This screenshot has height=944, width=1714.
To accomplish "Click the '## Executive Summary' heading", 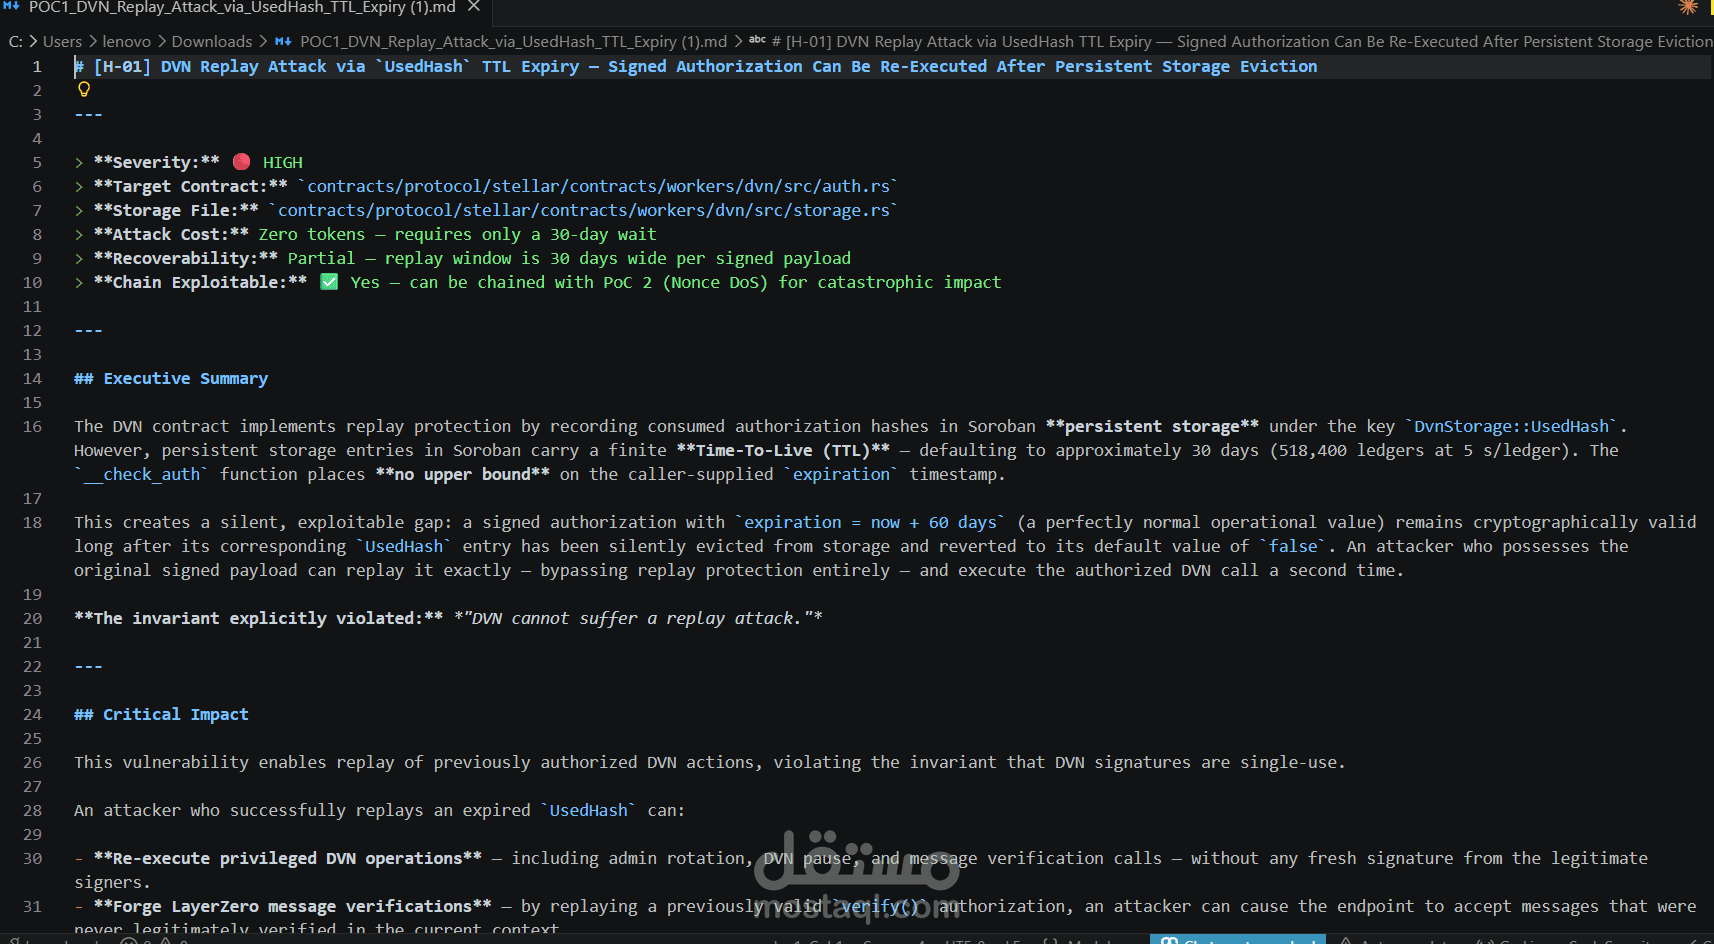I will pos(171,378).
